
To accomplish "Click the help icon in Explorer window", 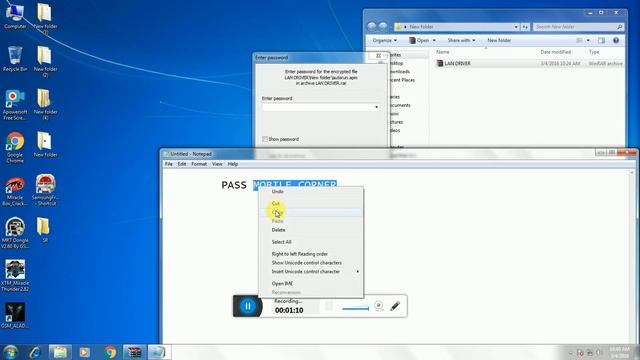I will point(616,40).
